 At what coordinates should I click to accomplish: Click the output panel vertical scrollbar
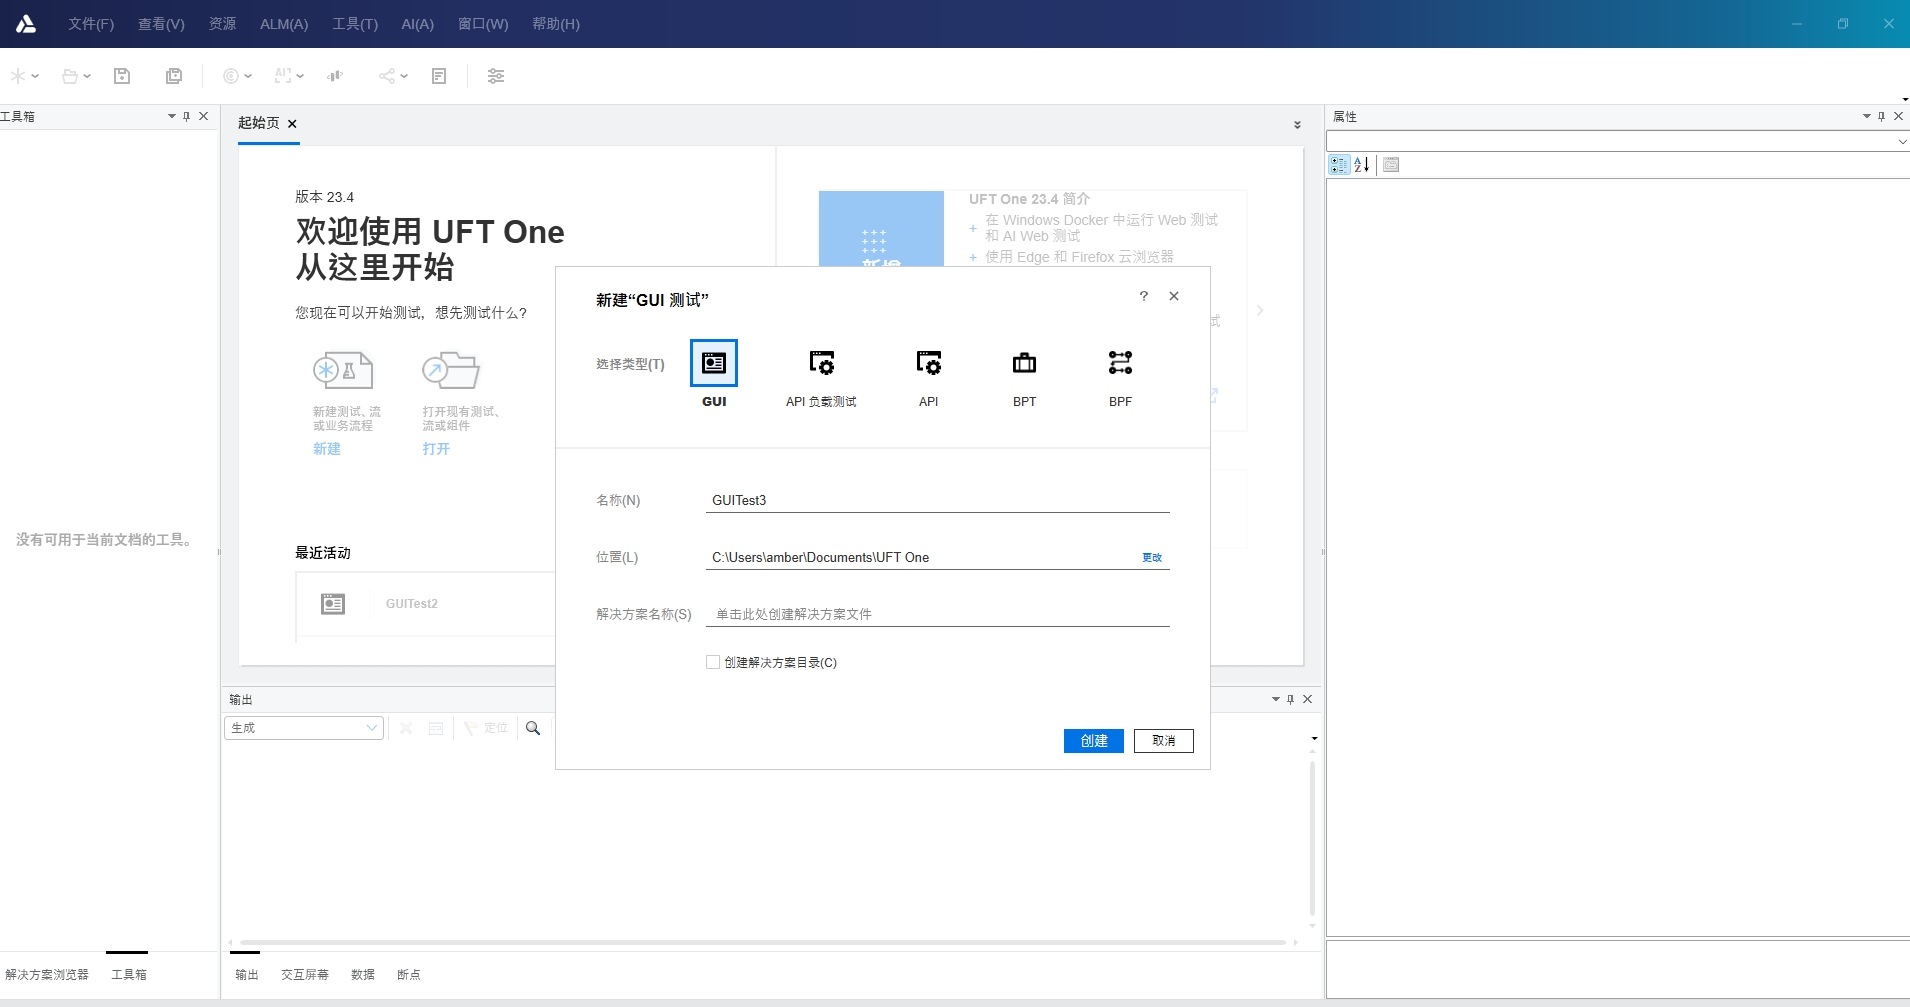[x=1312, y=838]
